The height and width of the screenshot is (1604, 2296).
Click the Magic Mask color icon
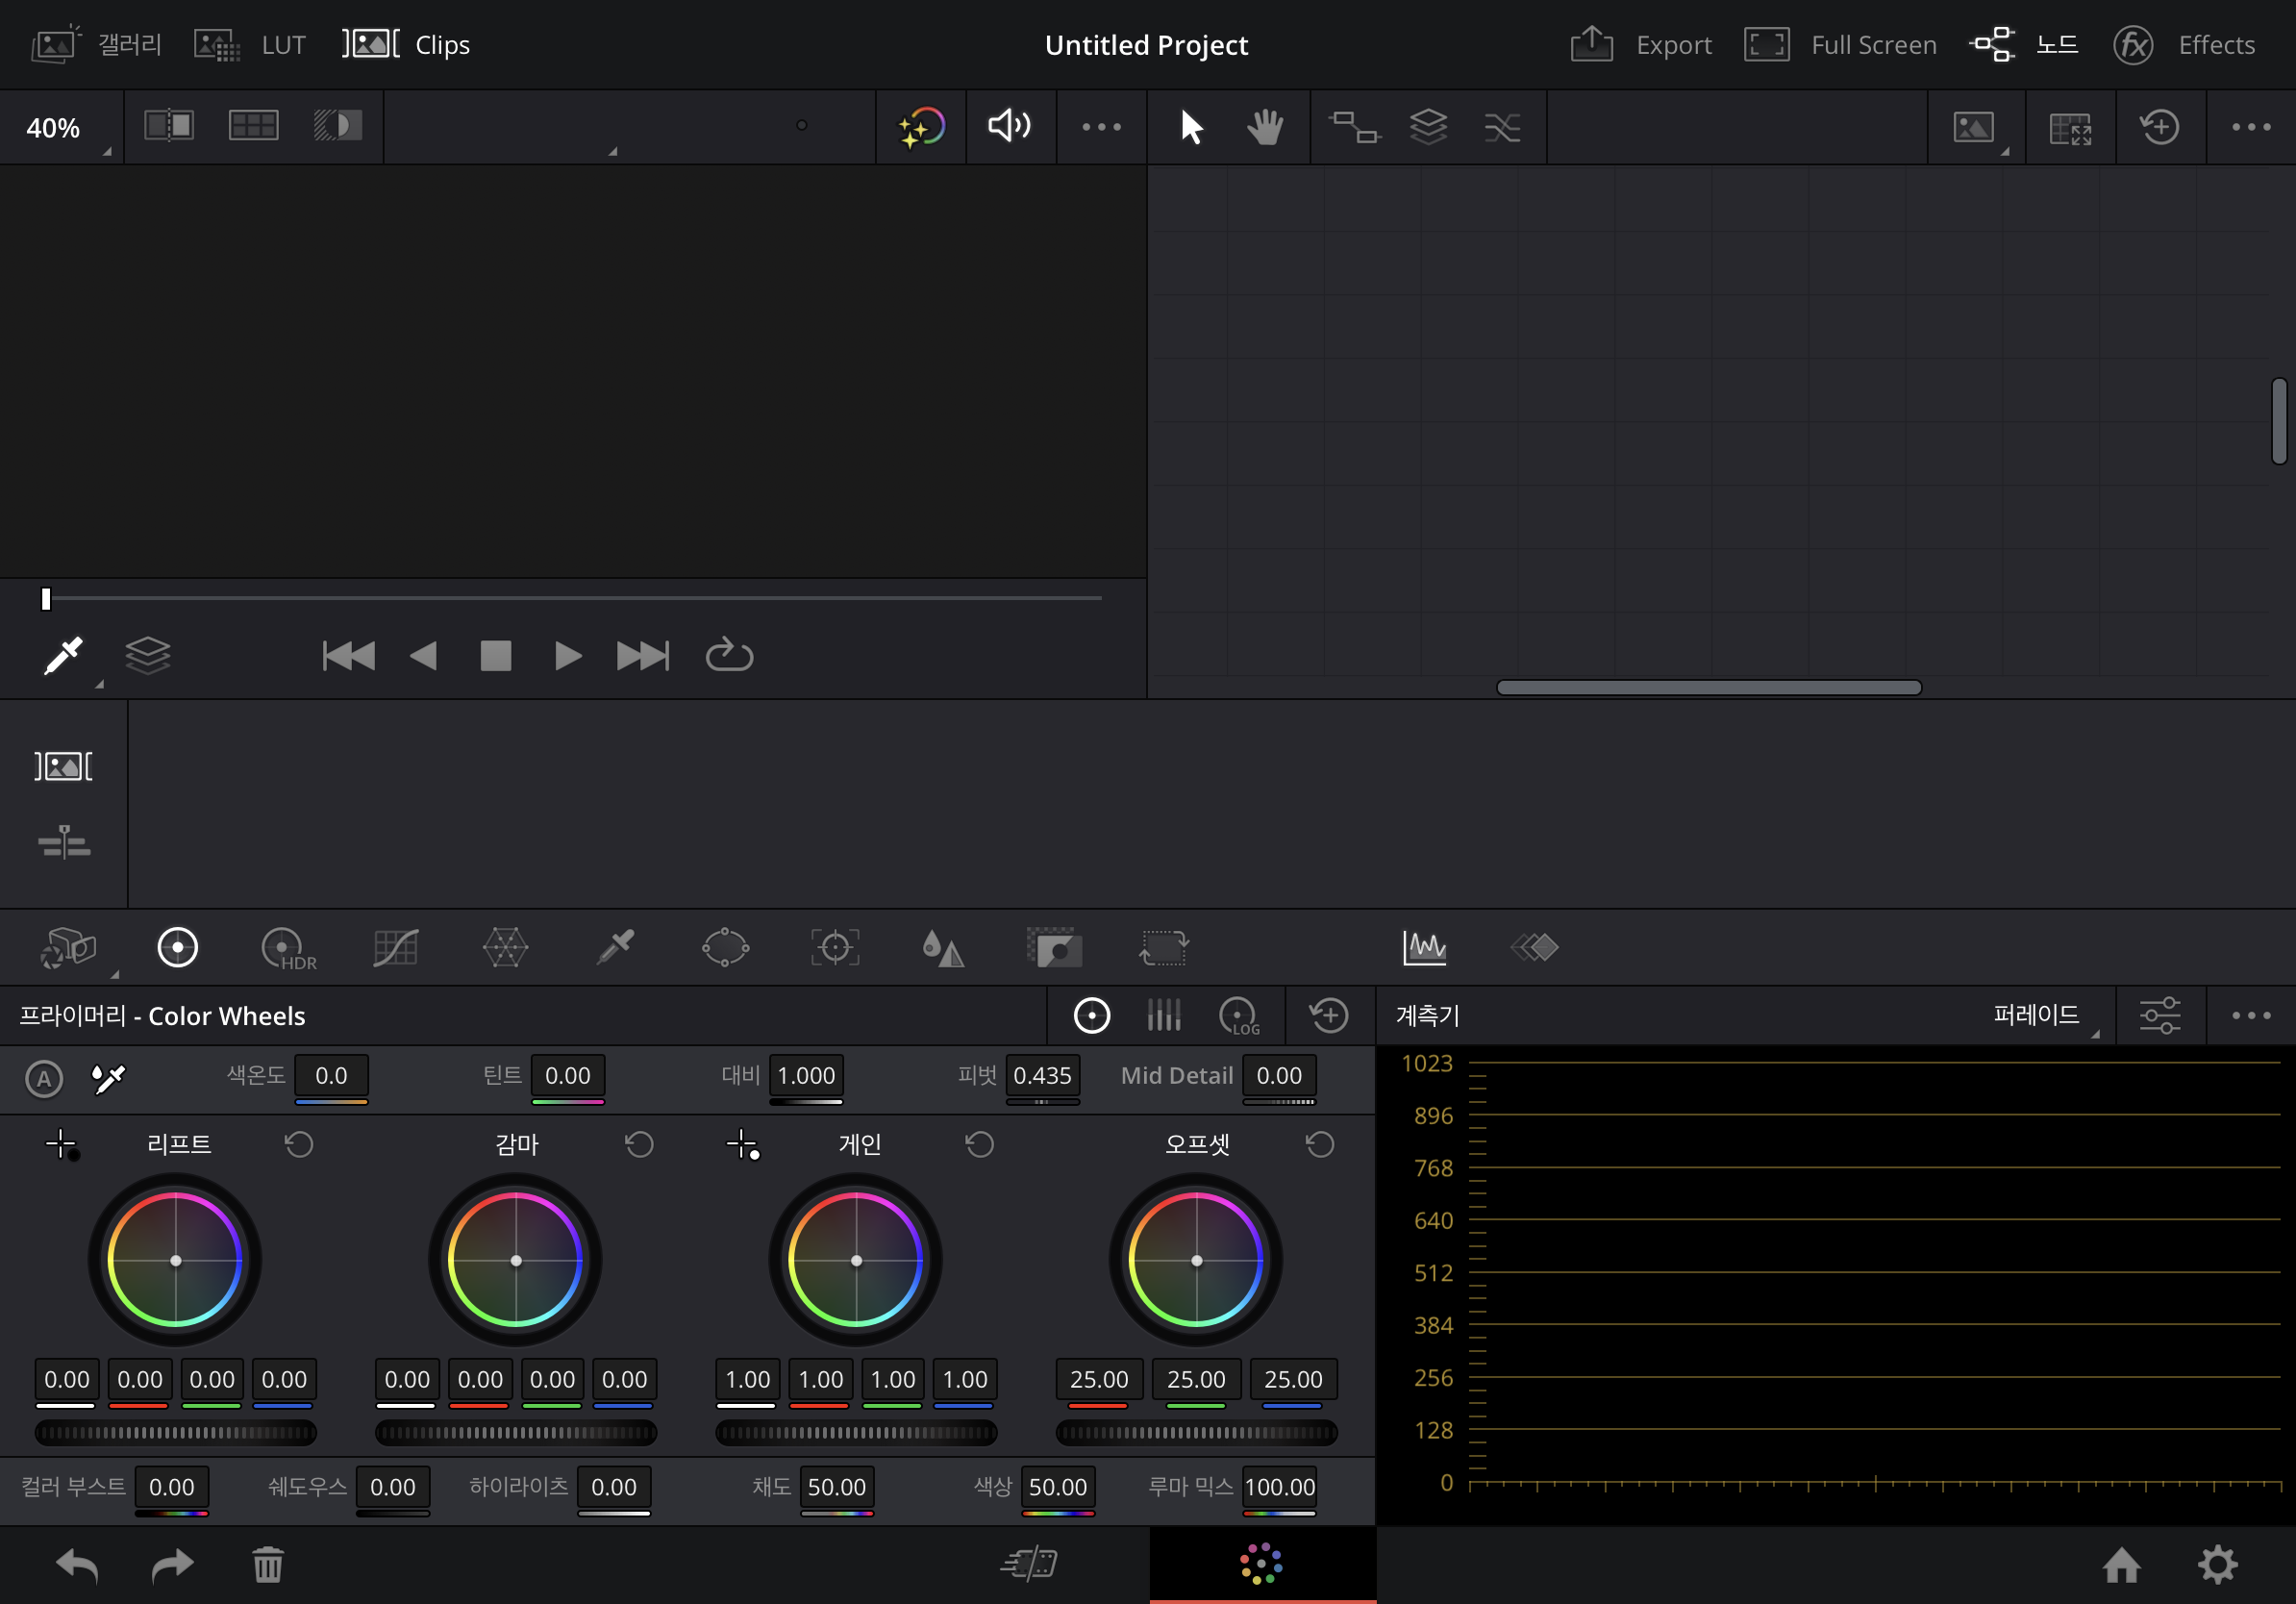pos(921,127)
